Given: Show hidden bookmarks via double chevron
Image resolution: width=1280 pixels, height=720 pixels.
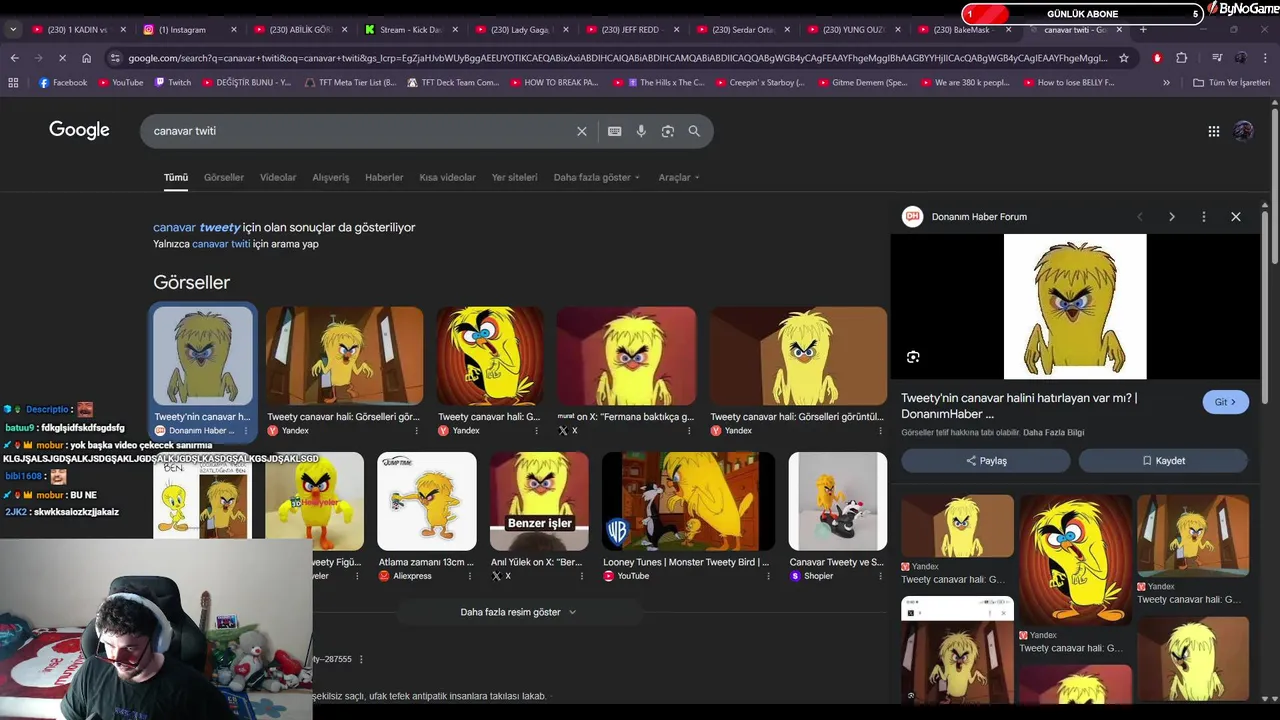Looking at the screenshot, I should [x=1166, y=82].
